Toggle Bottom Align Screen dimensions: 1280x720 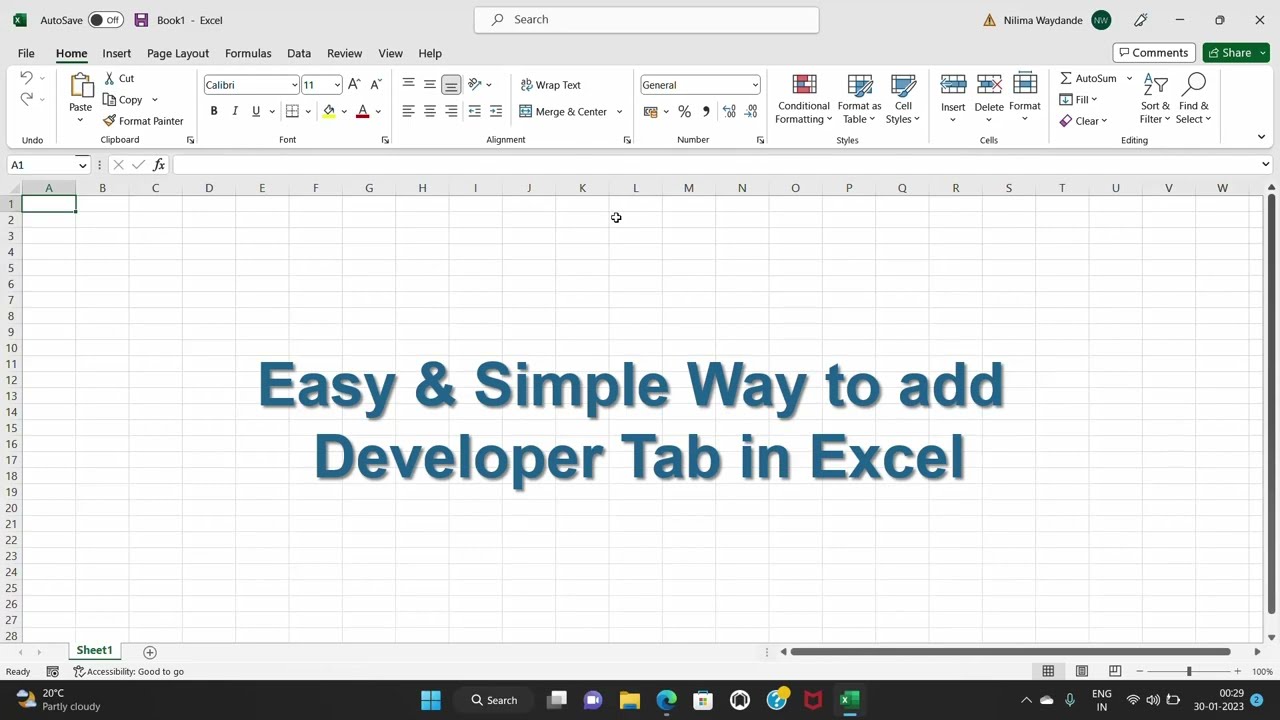(451, 84)
